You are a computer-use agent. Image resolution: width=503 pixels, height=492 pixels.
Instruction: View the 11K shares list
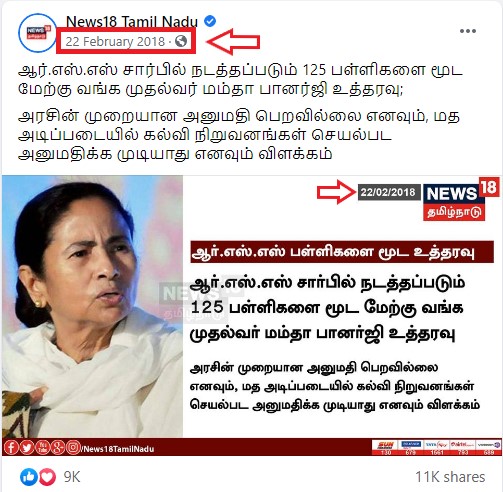450,477
